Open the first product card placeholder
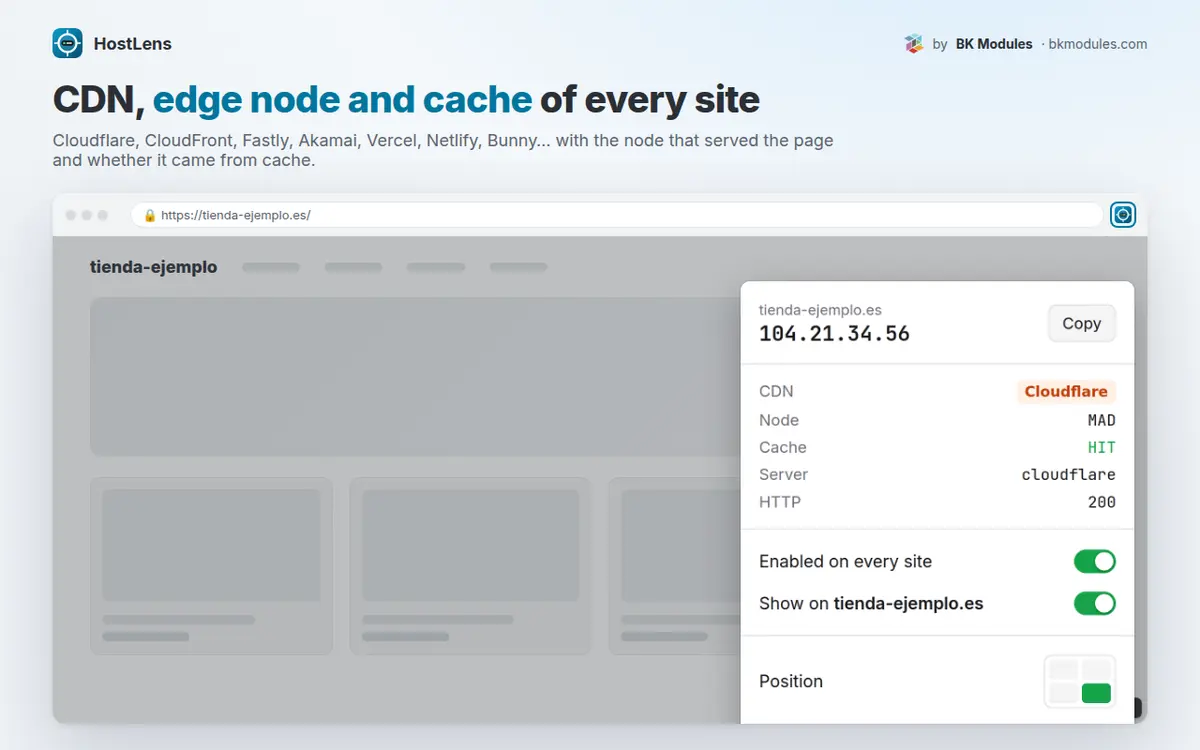Viewport: 1200px width, 750px height. tap(211, 566)
